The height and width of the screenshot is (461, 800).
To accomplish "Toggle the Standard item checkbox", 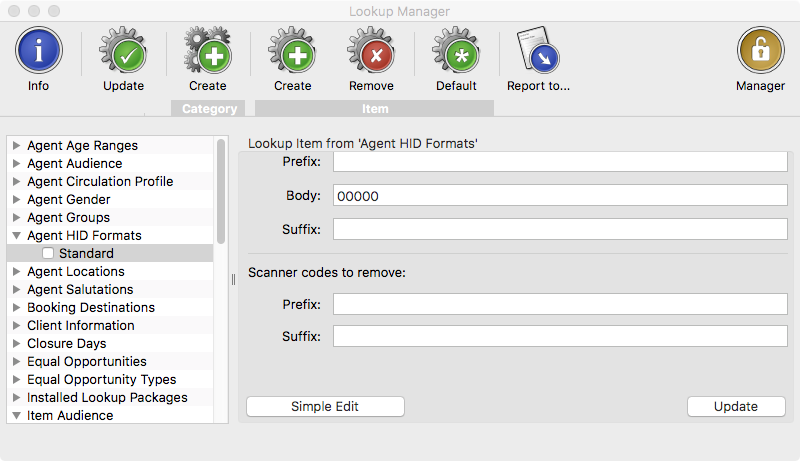I will (48, 253).
